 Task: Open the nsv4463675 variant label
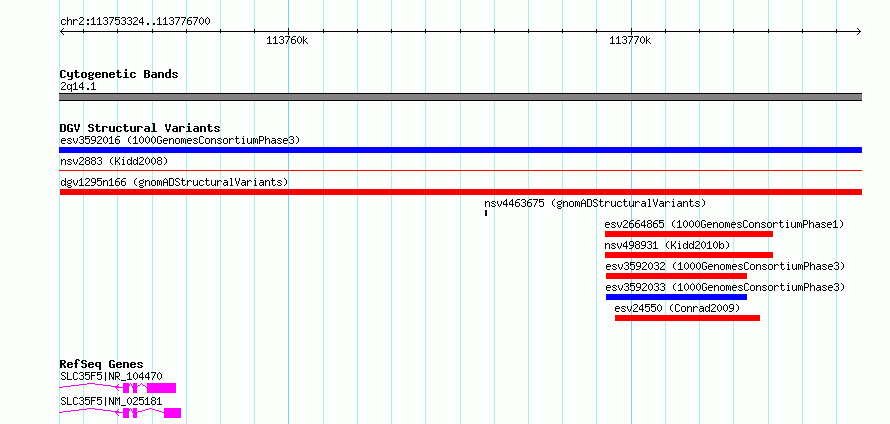click(x=595, y=203)
